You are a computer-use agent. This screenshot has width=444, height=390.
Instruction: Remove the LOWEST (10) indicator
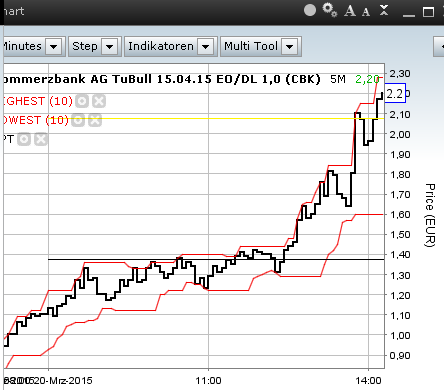tap(95, 120)
